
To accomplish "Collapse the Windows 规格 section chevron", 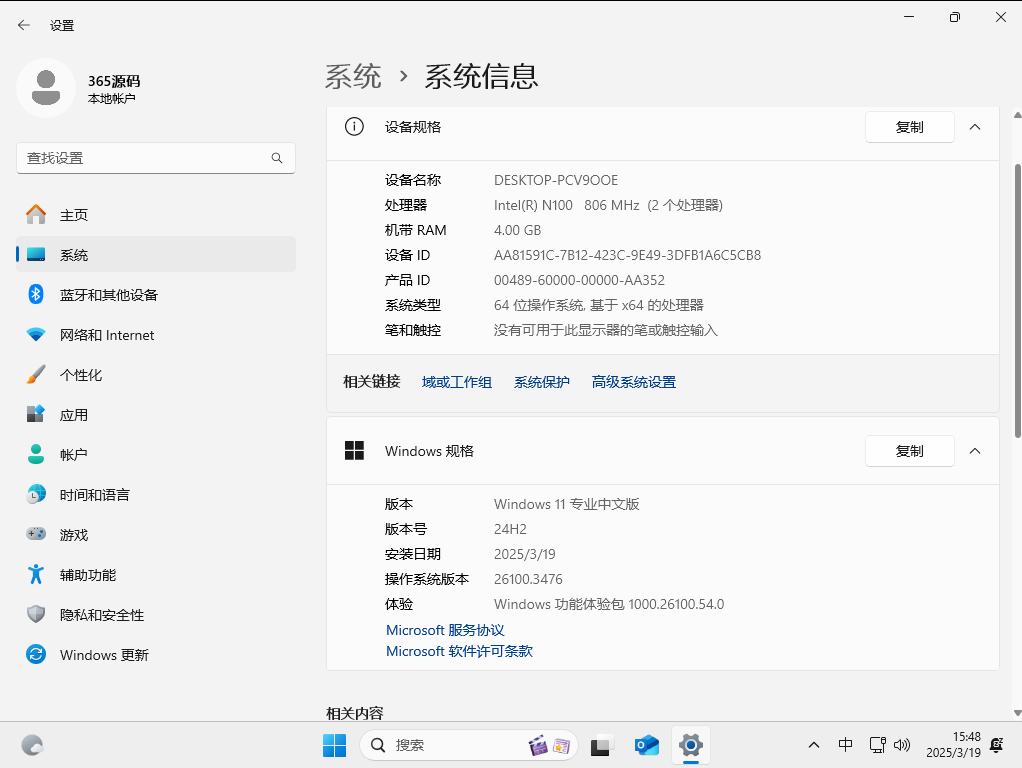I will (975, 451).
